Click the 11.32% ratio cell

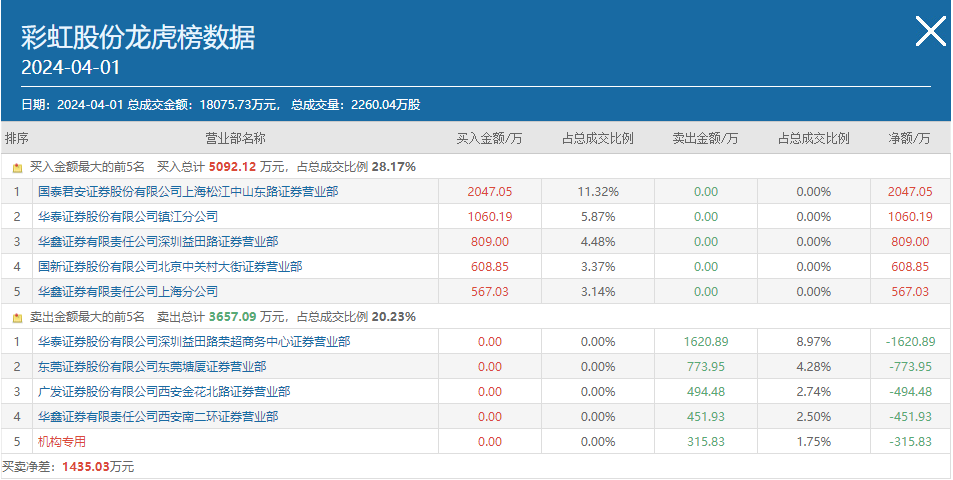(x=598, y=191)
